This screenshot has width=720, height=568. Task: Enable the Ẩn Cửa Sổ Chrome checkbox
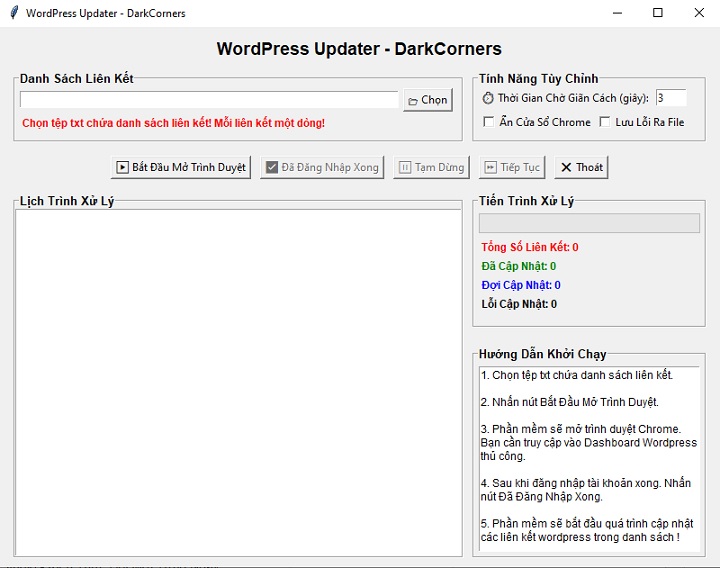click(488, 122)
